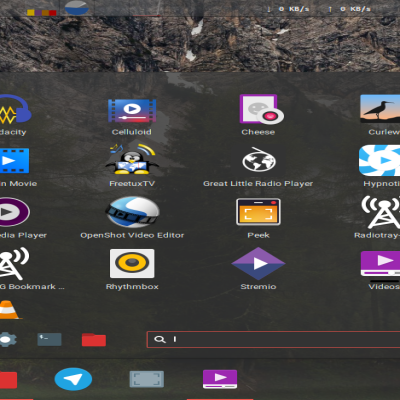
Task: Launch the Radiotray antenna icon
Action: pos(381,212)
